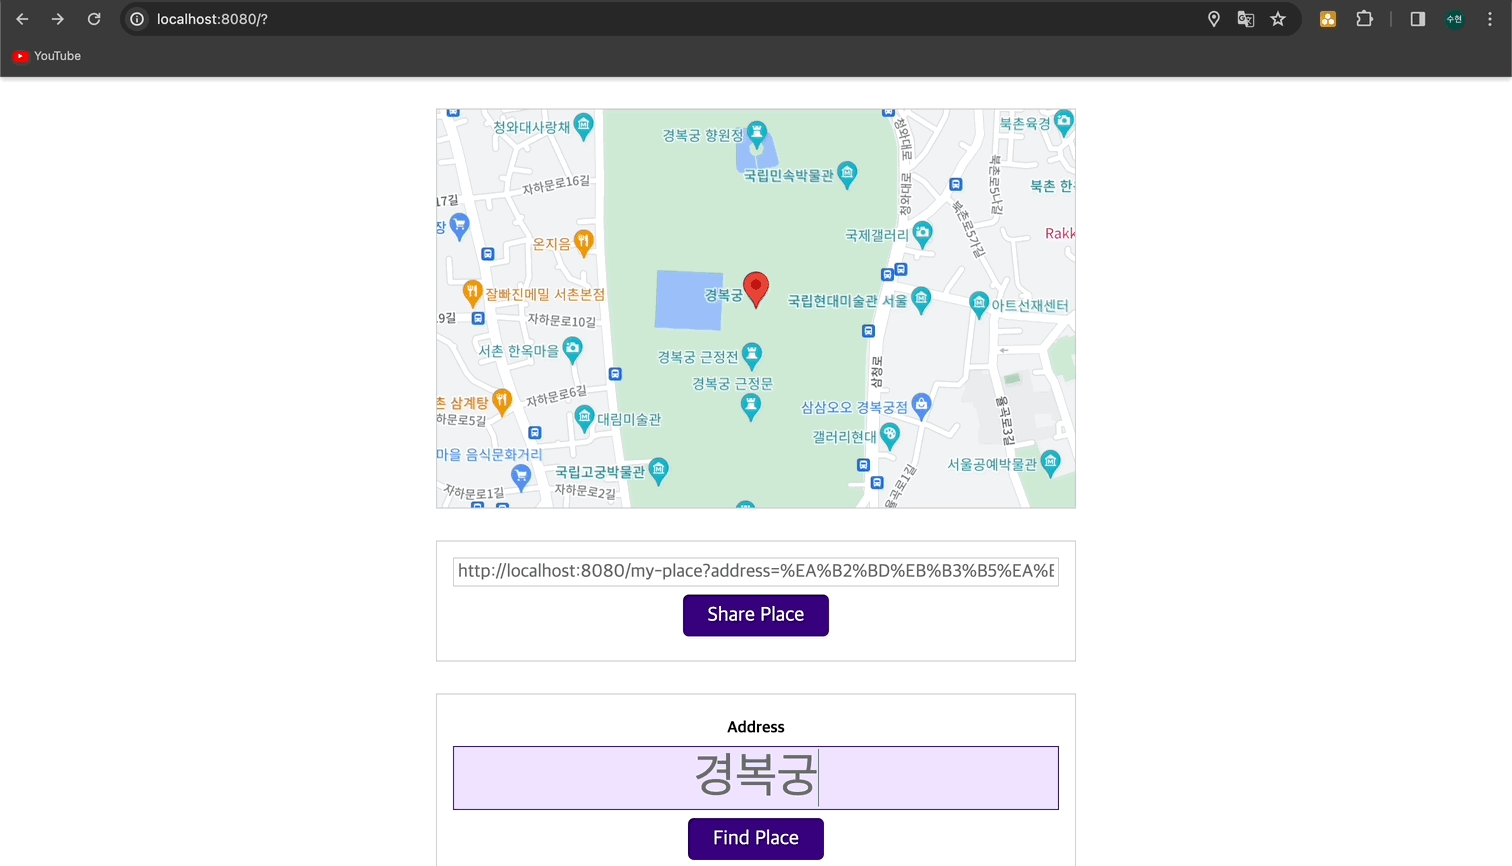This screenshot has height=866, width=1512.
Task: Select the 국립고궁박물관 museum marker
Action: (658, 470)
